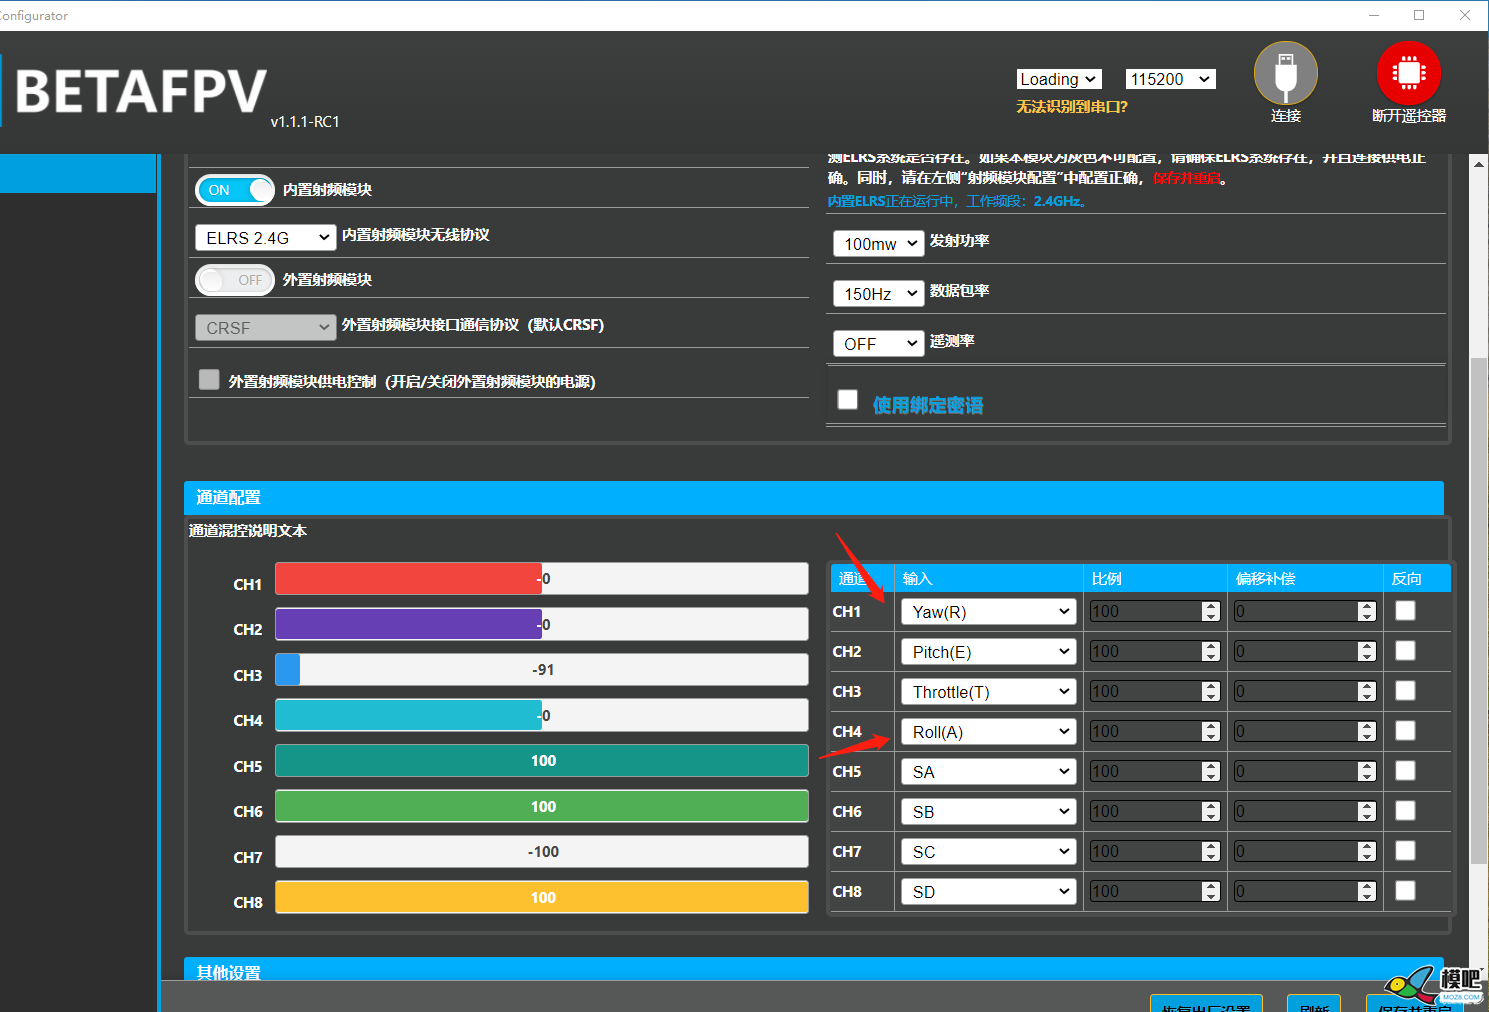This screenshot has height=1012, width=1489.
Task: Check the CH3 reverse checkbox
Action: 1405,690
